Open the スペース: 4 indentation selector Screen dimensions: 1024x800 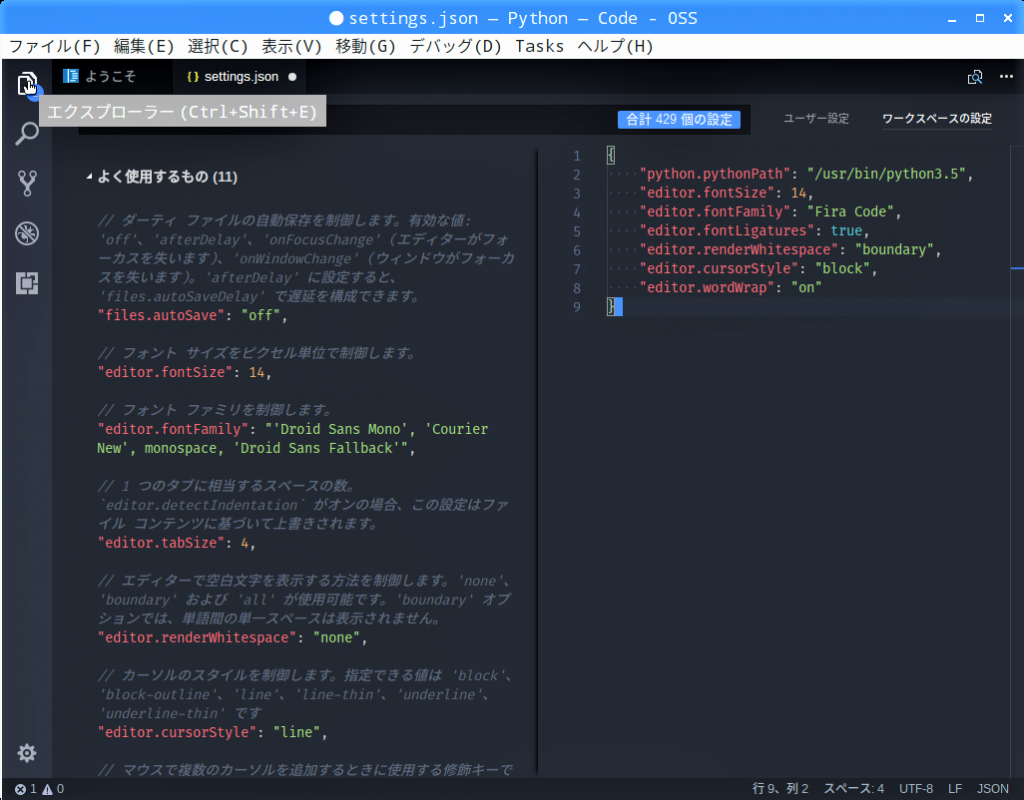(x=853, y=789)
